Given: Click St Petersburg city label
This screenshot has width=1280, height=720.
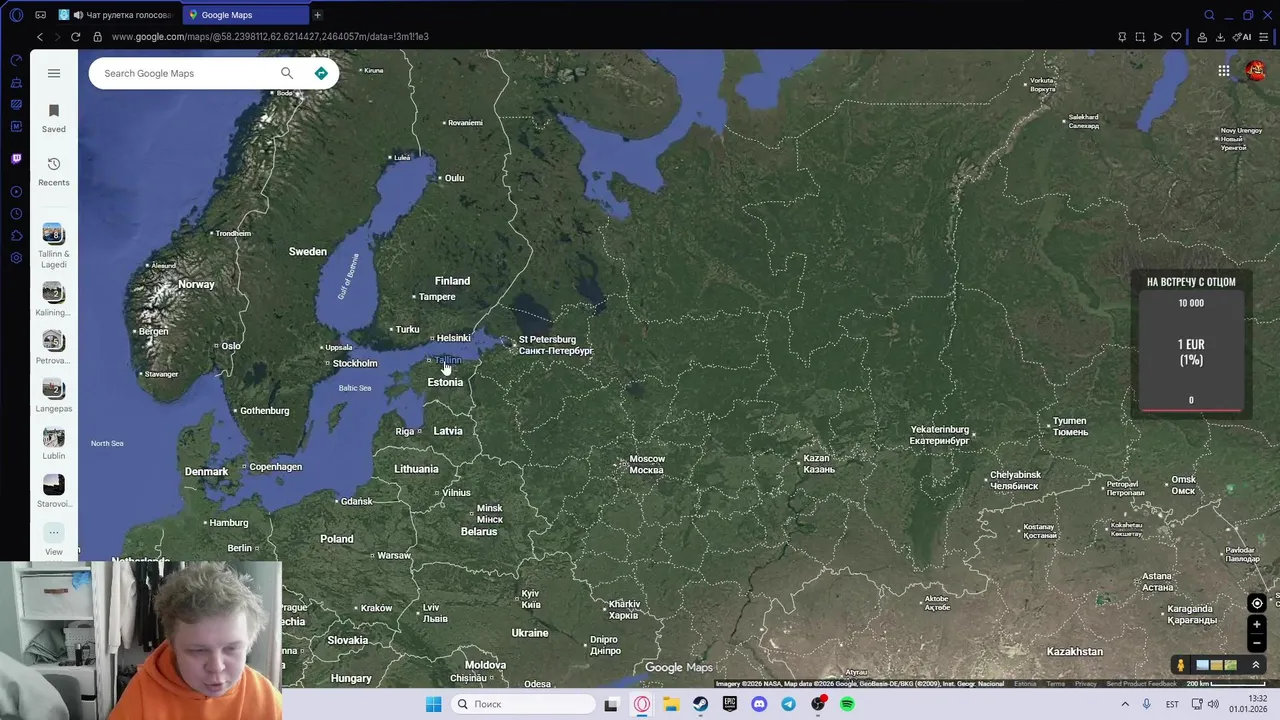Looking at the screenshot, I should (555, 345).
